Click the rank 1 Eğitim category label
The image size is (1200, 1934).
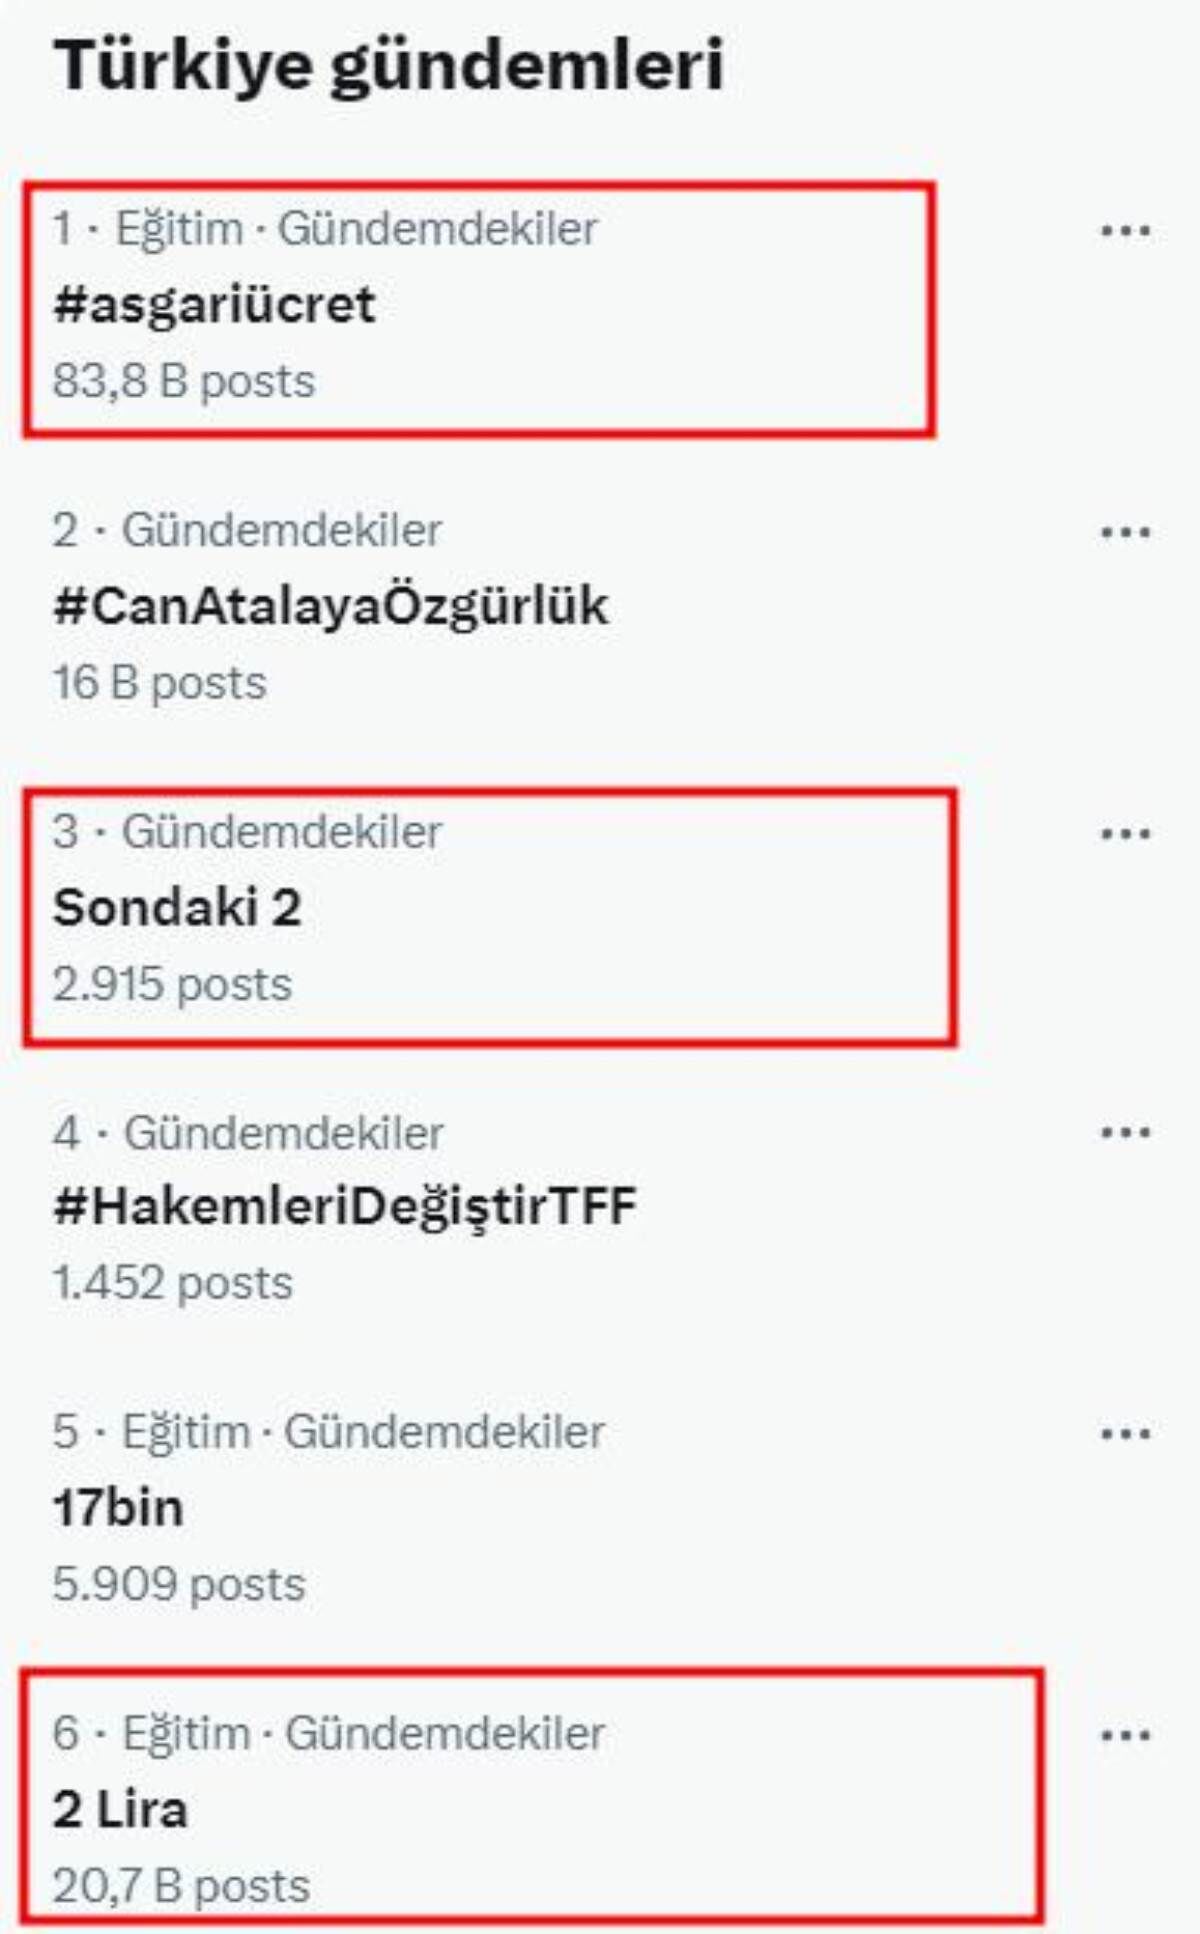coord(180,229)
